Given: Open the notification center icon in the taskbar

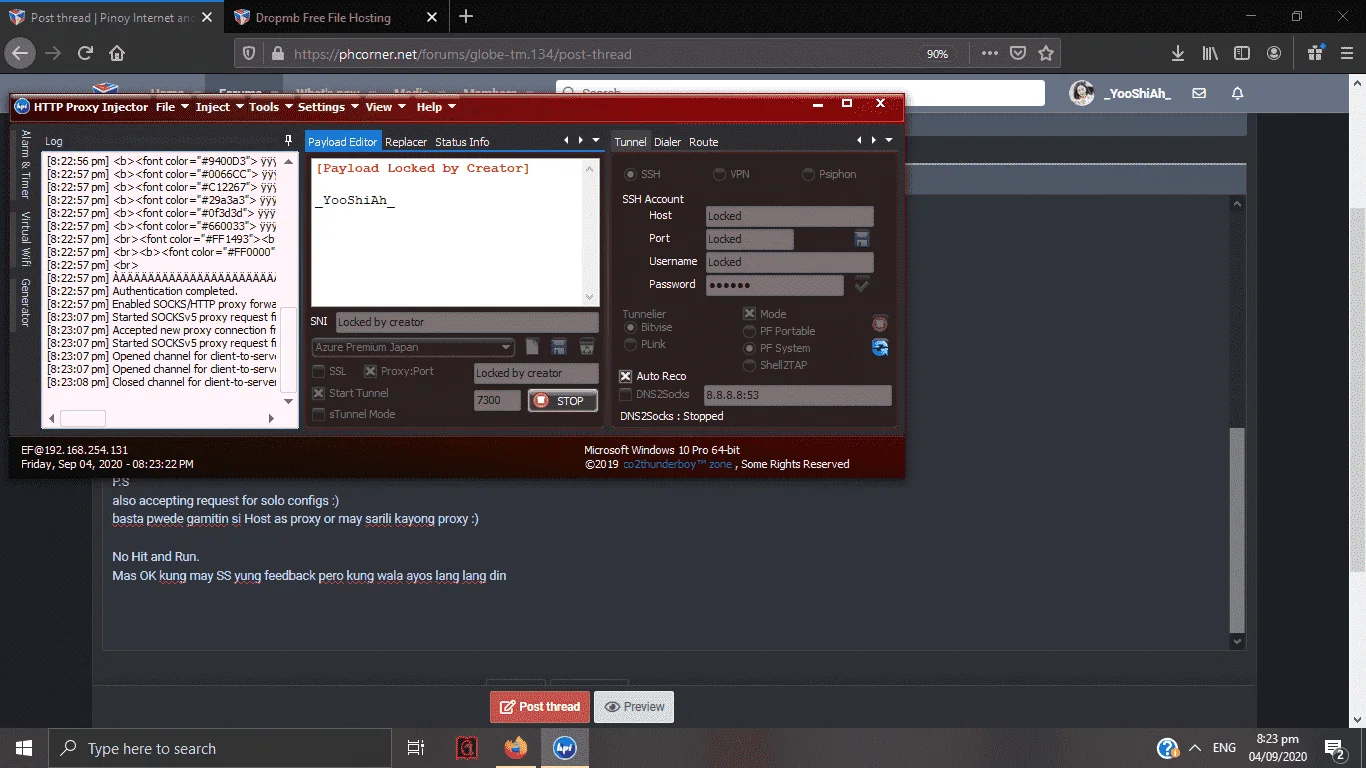Looking at the screenshot, I should [x=1335, y=748].
